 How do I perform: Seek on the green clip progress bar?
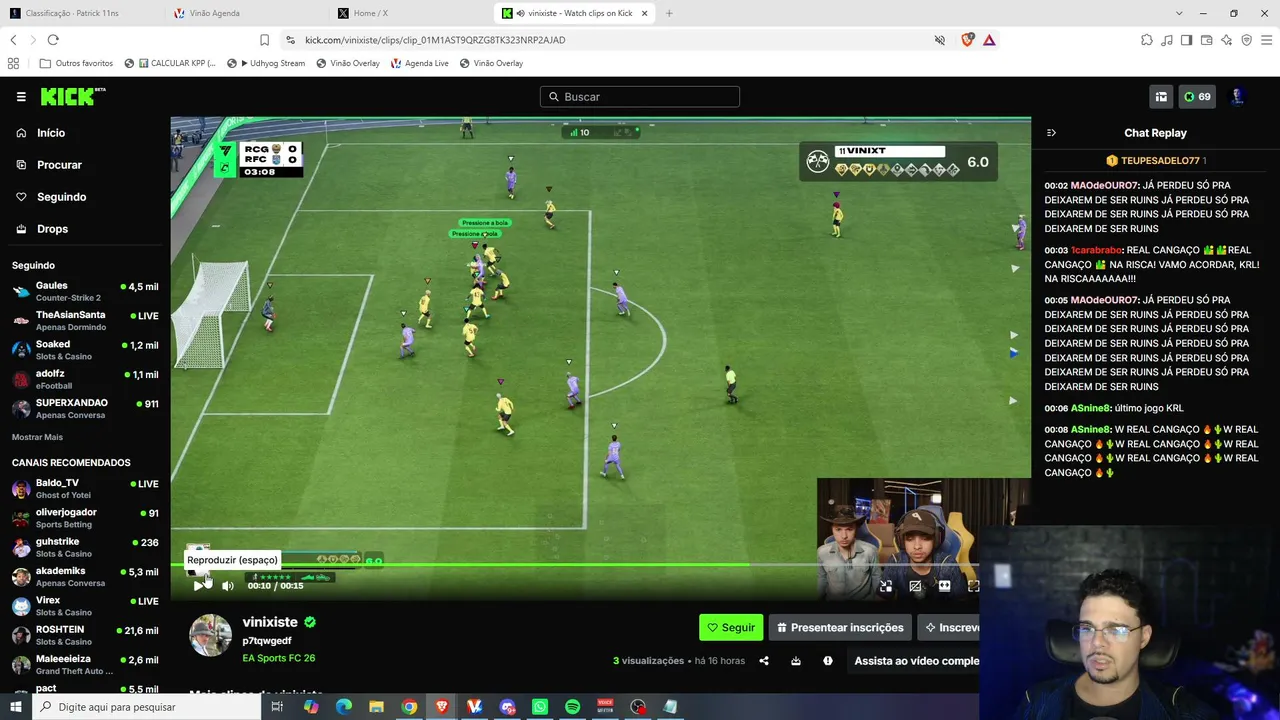(600, 566)
